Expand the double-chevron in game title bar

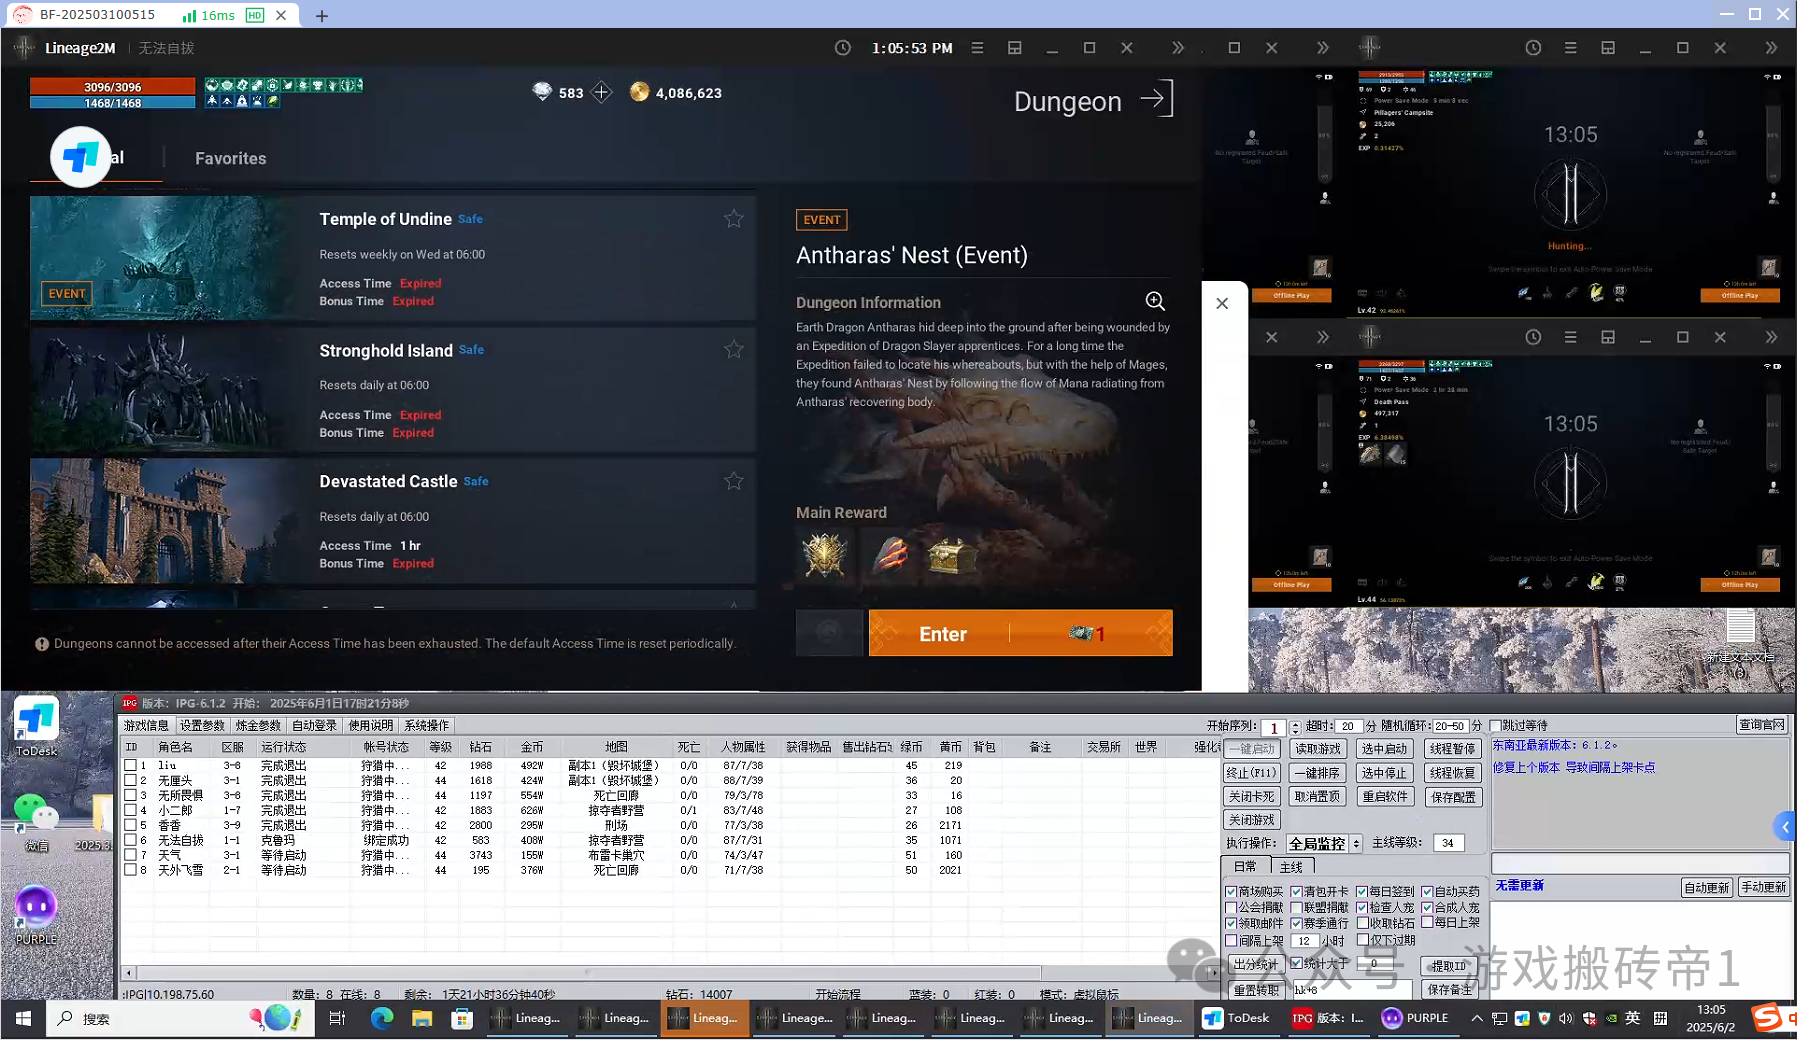(x=1177, y=48)
